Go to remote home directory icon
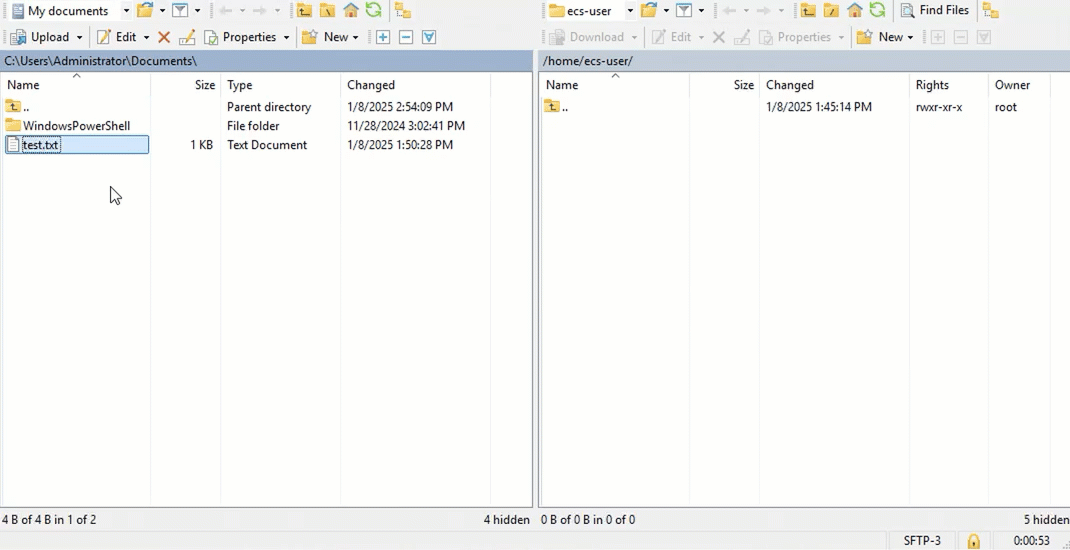1070x550 pixels. pos(855,10)
